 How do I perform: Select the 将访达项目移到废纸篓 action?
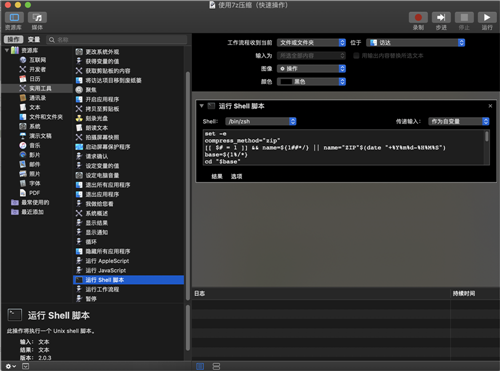109,80
